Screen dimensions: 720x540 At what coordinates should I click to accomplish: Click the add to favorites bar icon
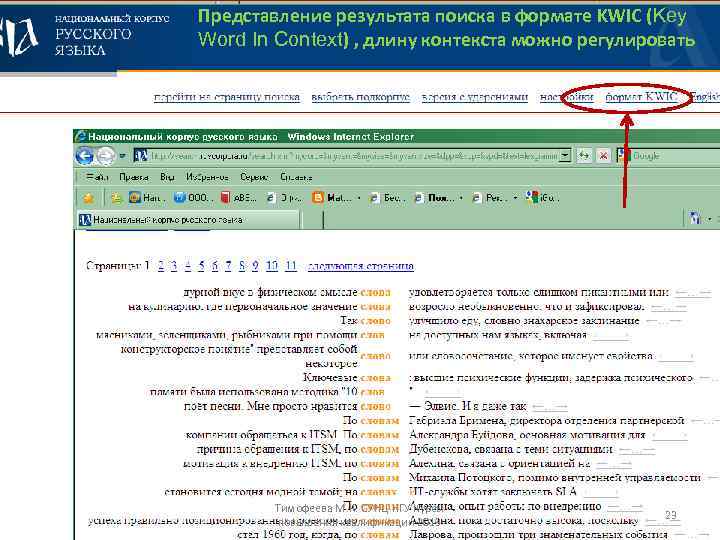pos(116,198)
